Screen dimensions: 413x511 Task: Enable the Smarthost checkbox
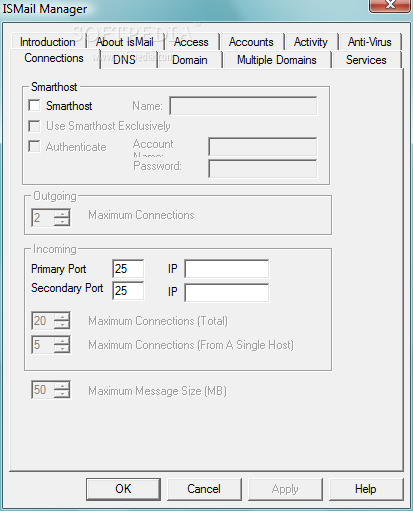(34, 106)
